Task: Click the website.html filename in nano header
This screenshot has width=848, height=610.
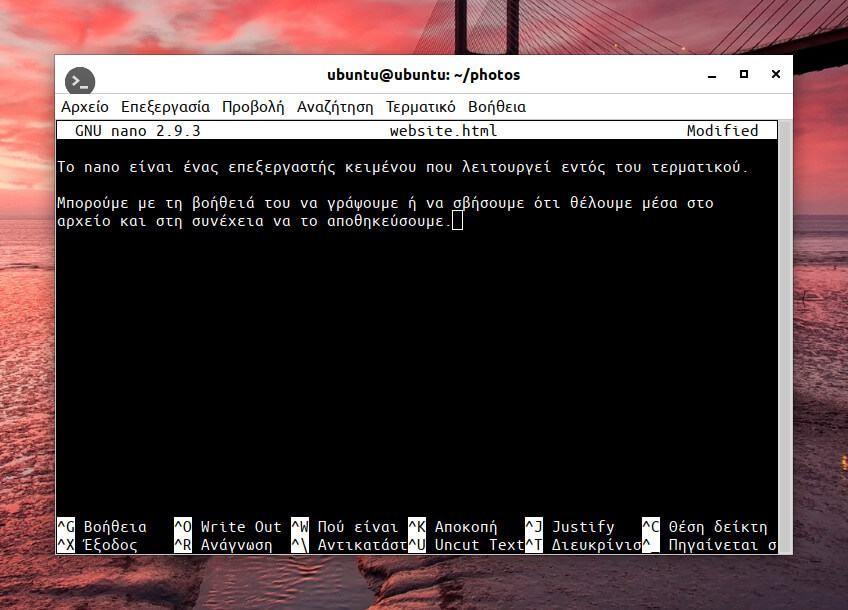Action: coord(443,131)
